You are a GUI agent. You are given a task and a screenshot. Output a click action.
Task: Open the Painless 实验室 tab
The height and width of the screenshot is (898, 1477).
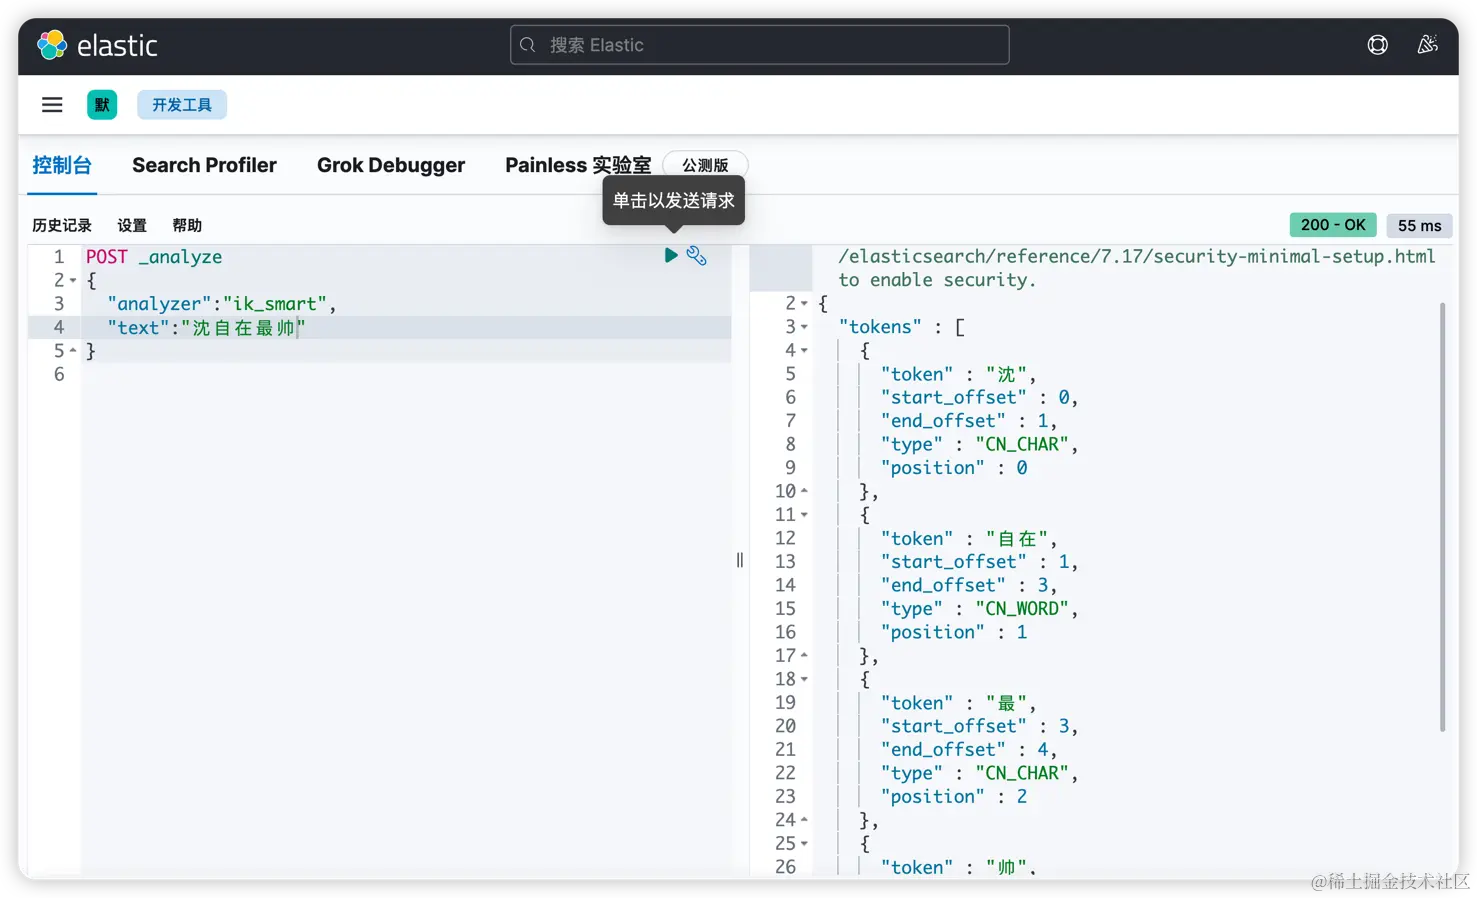point(578,165)
